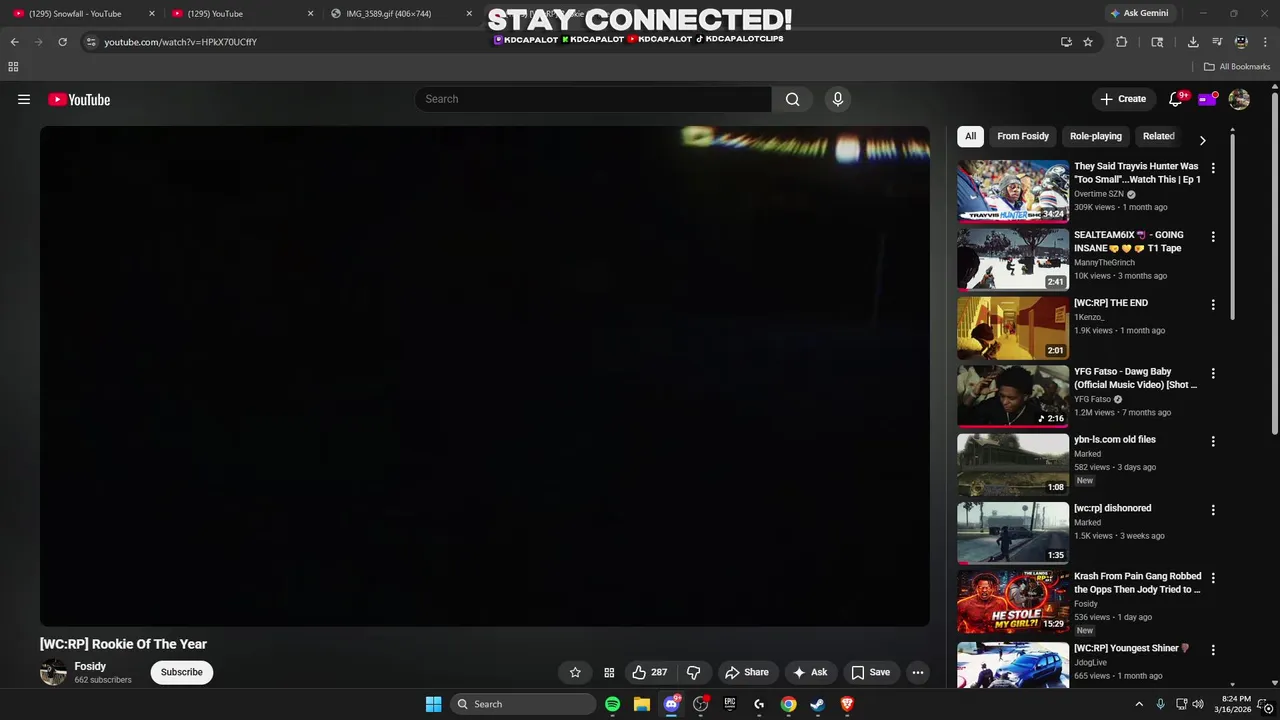Click the Windows taskbar search box
Image resolution: width=1280 pixels, height=720 pixels.
click(523, 704)
